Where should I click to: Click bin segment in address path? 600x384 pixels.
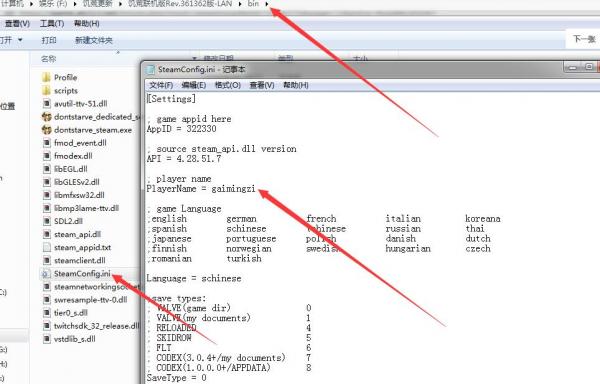point(253,4)
